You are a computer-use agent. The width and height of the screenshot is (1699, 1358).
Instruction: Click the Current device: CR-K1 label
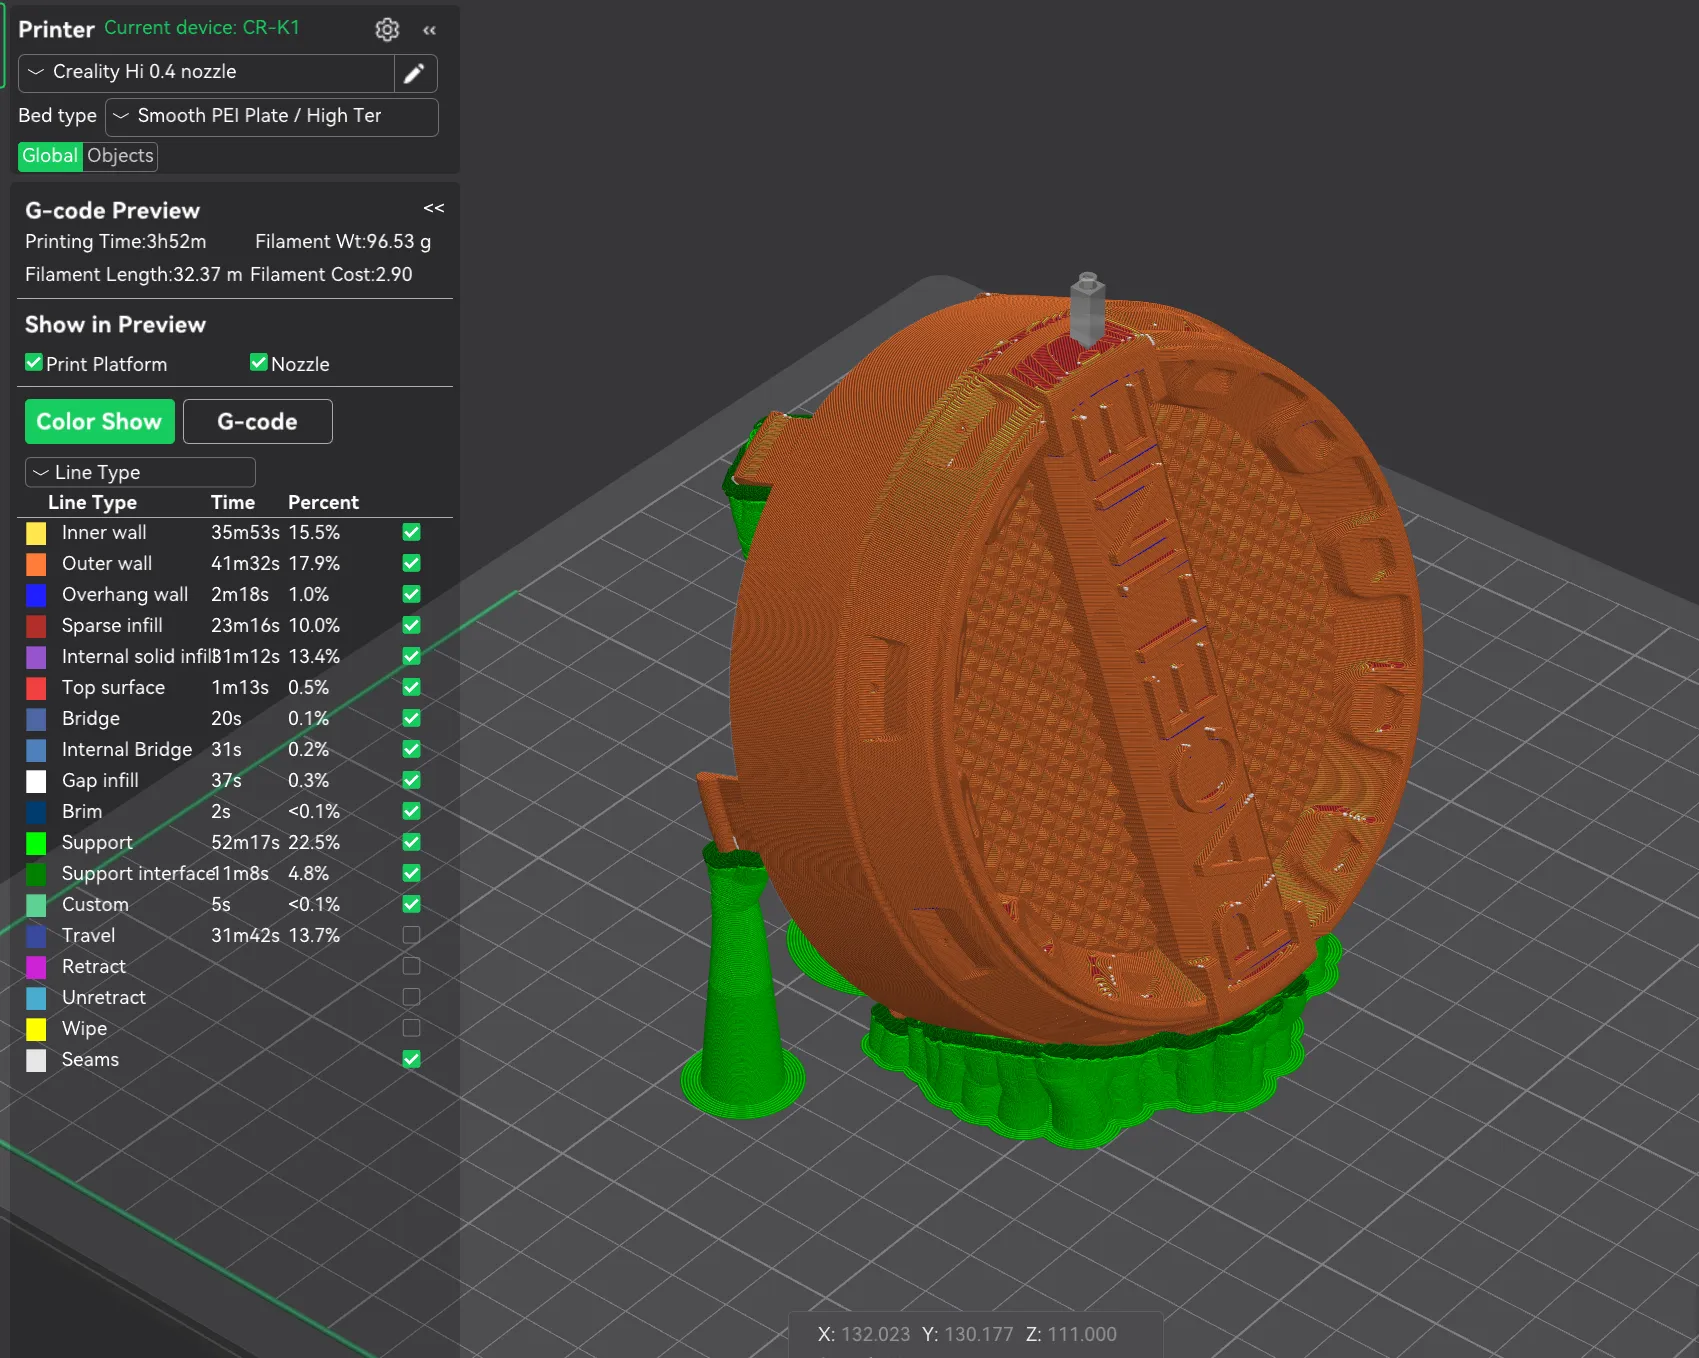click(x=202, y=28)
